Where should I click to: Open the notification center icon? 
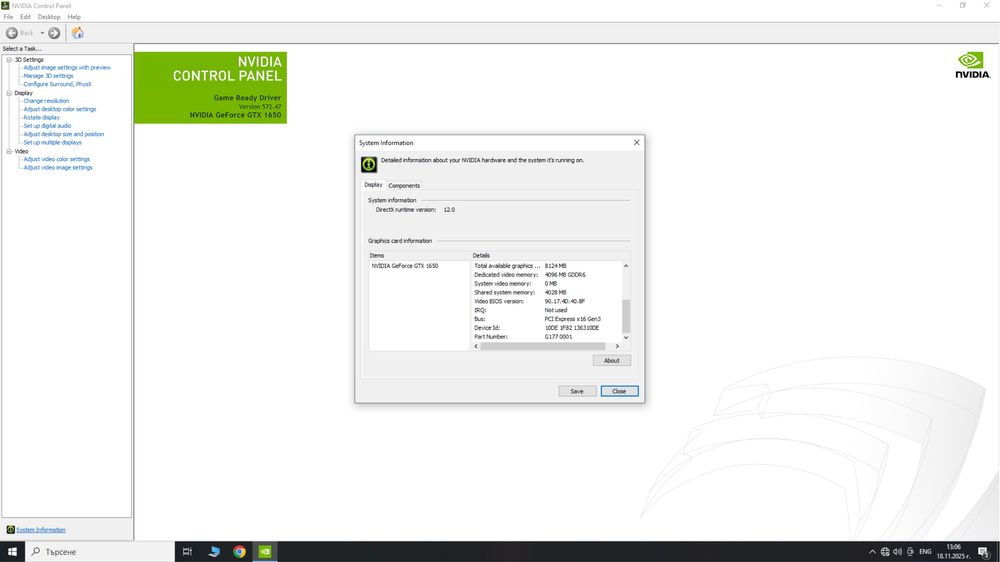pos(984,552)
